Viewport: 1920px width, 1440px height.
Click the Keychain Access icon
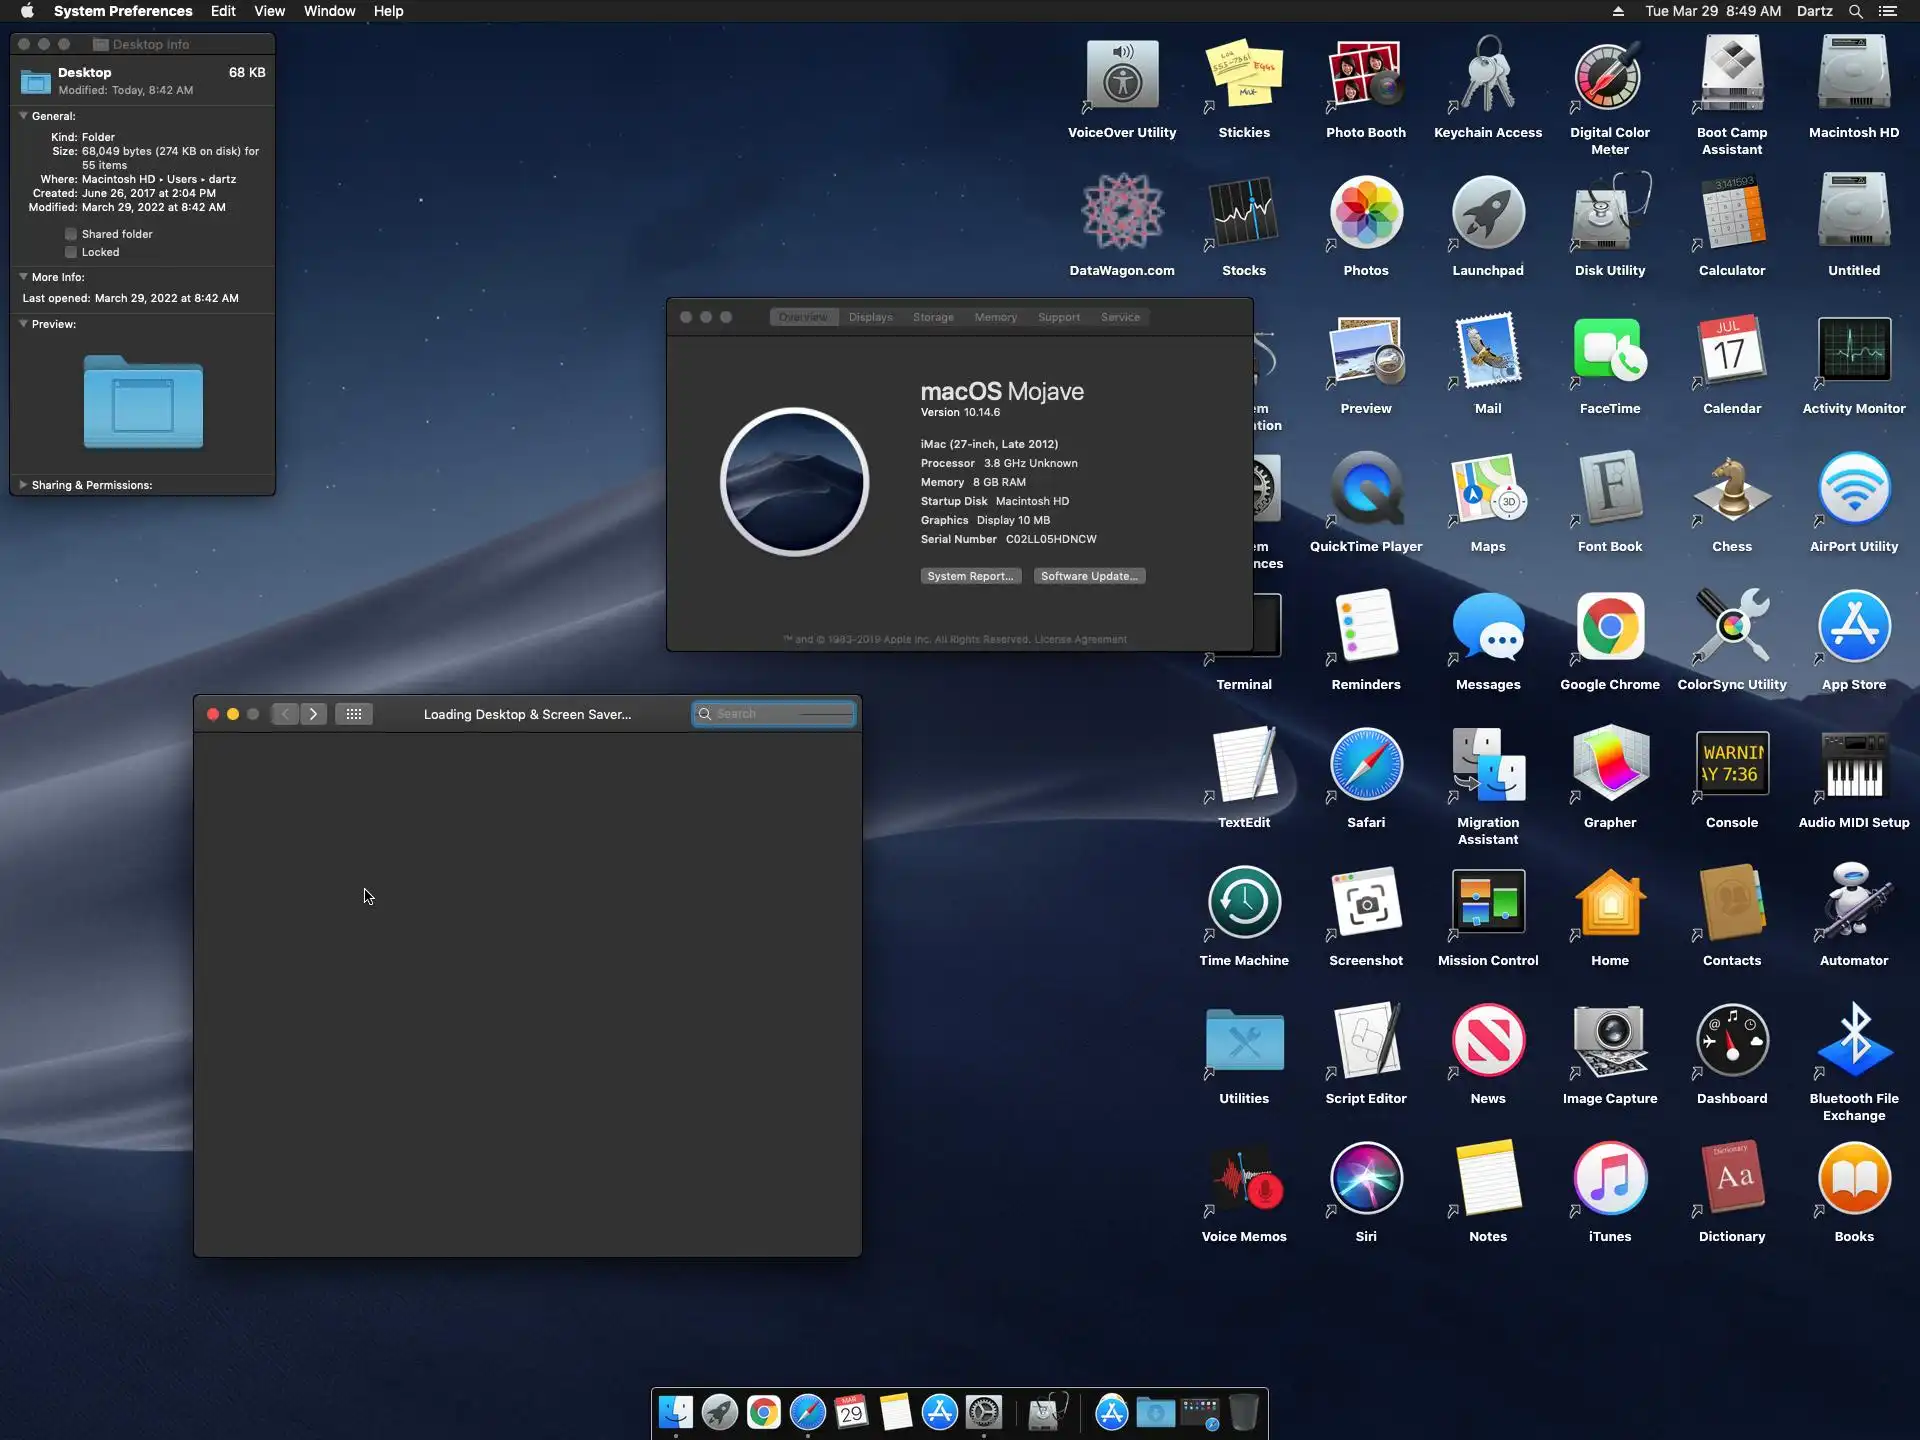1487,75
